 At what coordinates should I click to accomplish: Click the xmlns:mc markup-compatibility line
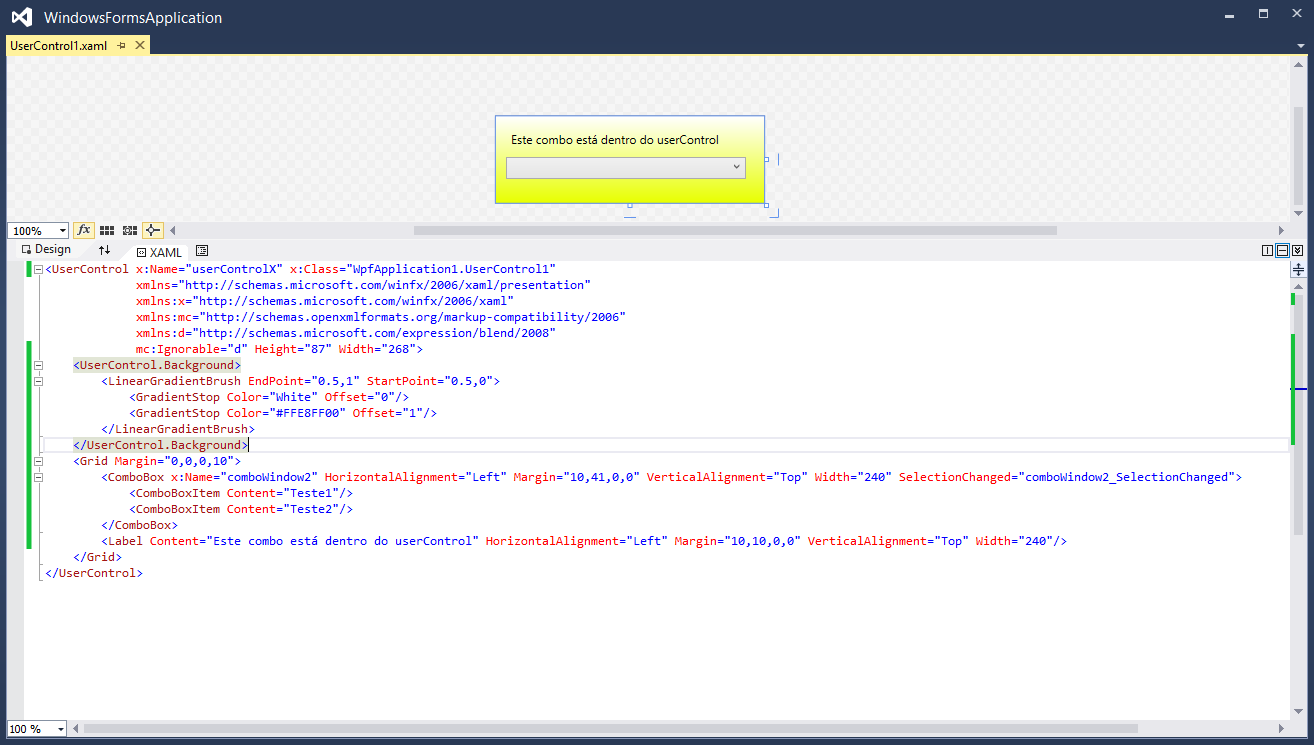381,317
